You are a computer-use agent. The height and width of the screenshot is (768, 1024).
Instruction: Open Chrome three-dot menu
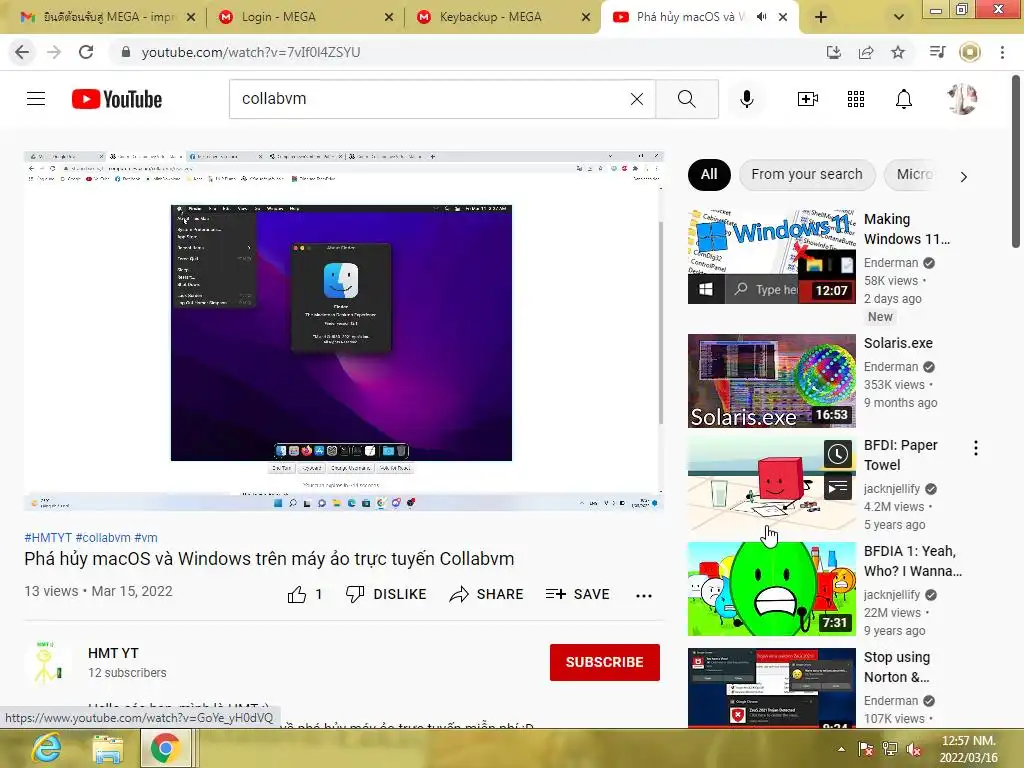pos(1002,52)
